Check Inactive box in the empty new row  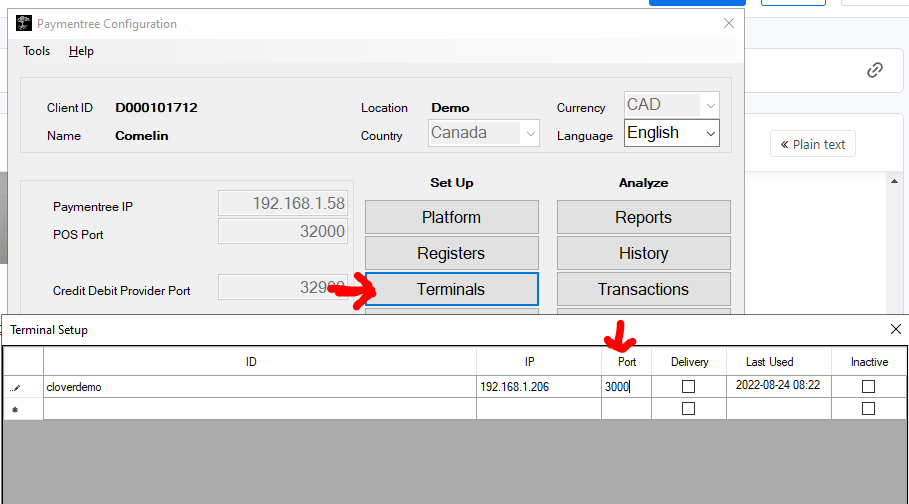pyautogui.click(x=868, y=409)
